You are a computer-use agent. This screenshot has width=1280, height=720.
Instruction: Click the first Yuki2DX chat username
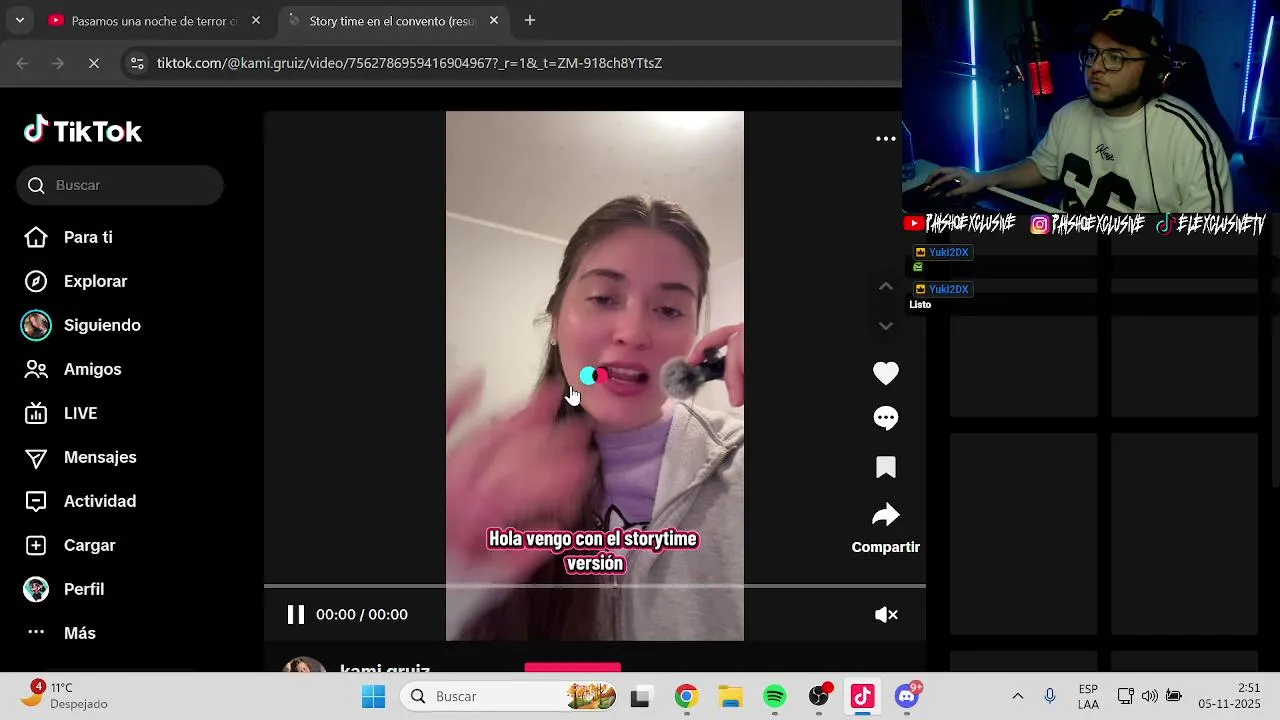pyautogui.click(x=948, y=252)
